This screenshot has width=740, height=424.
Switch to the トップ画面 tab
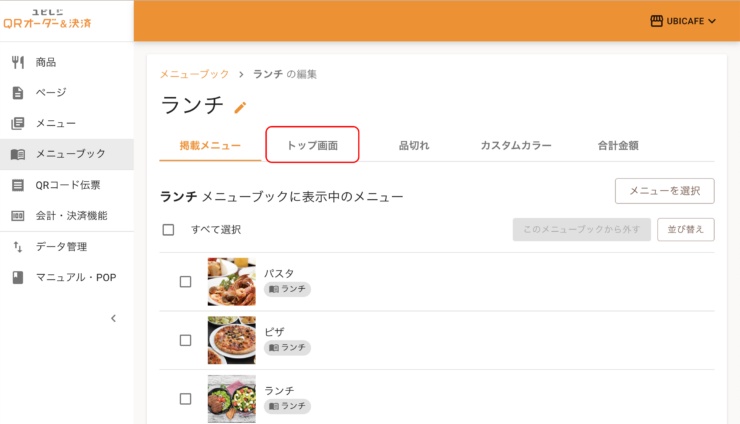(312, 145)
